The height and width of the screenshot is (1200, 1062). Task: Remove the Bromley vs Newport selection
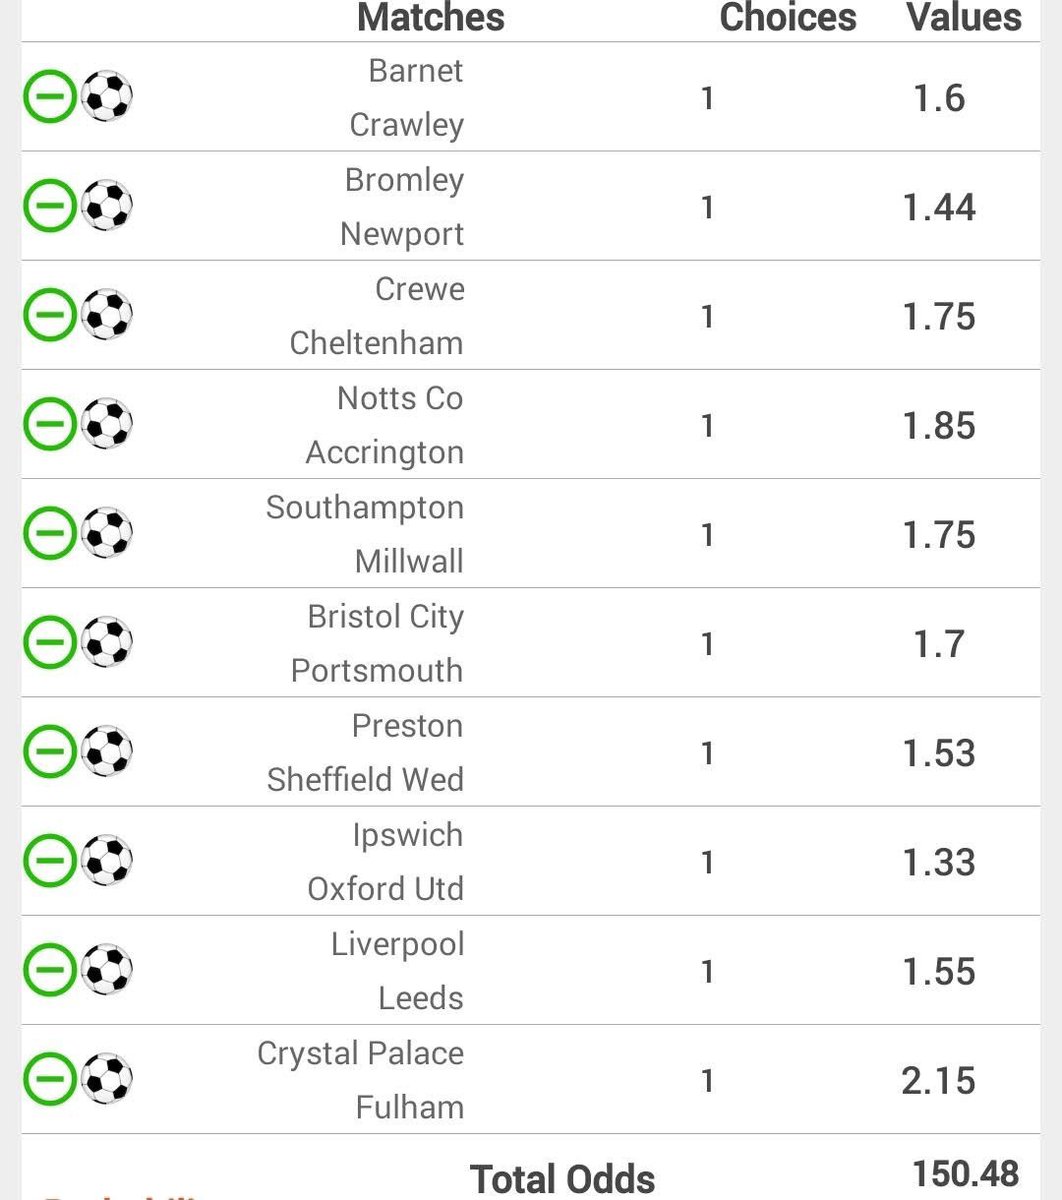[49, 206]
